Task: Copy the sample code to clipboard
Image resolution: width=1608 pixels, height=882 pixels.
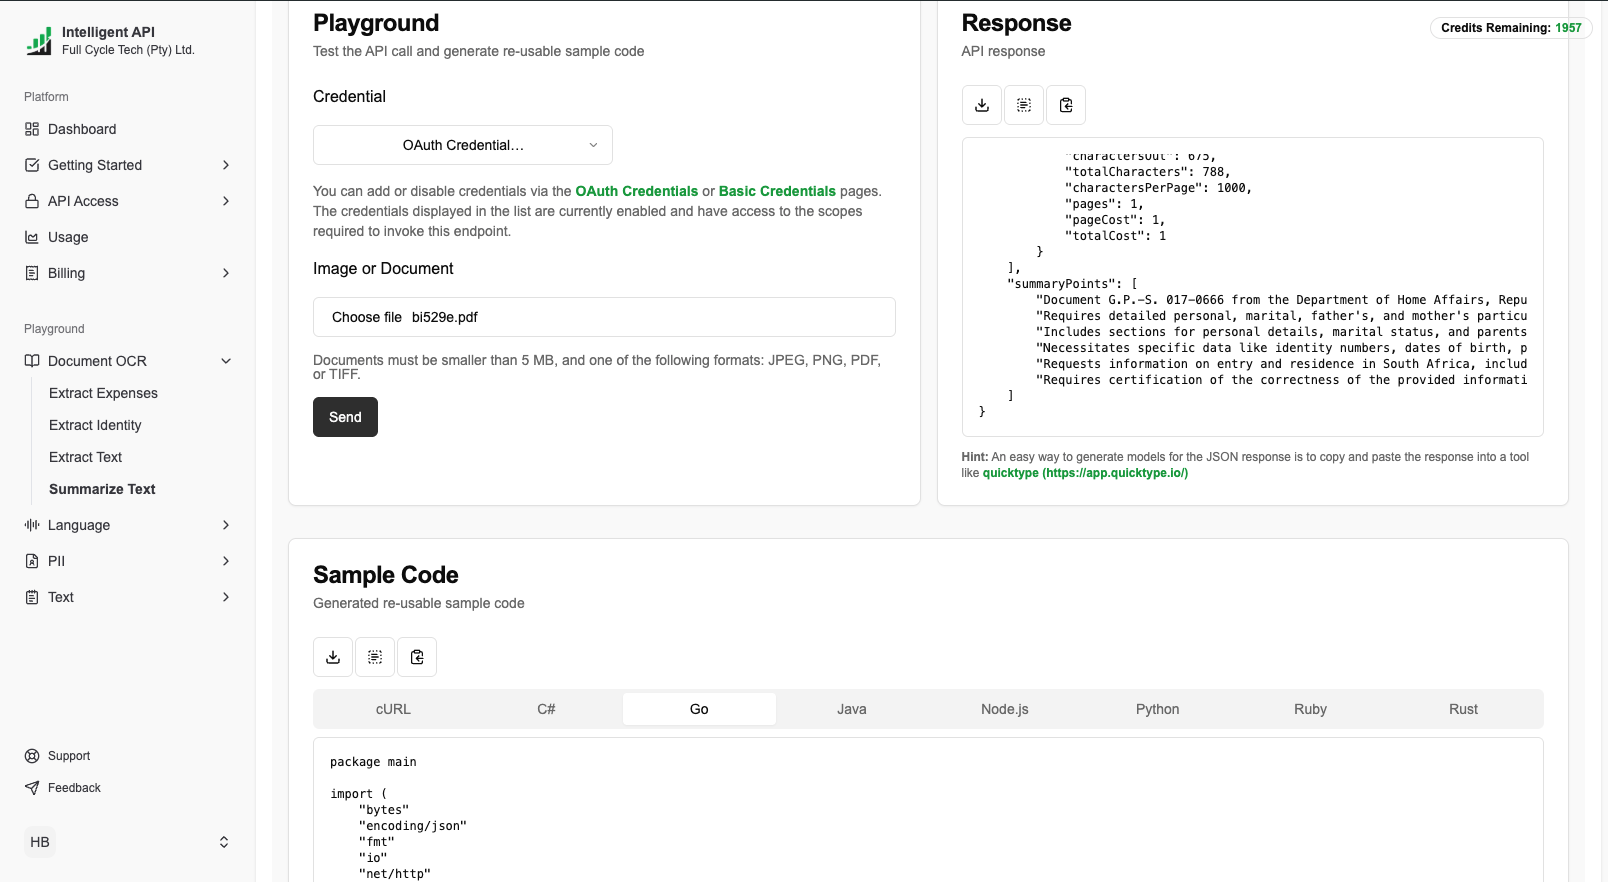Action: point(417,657)
